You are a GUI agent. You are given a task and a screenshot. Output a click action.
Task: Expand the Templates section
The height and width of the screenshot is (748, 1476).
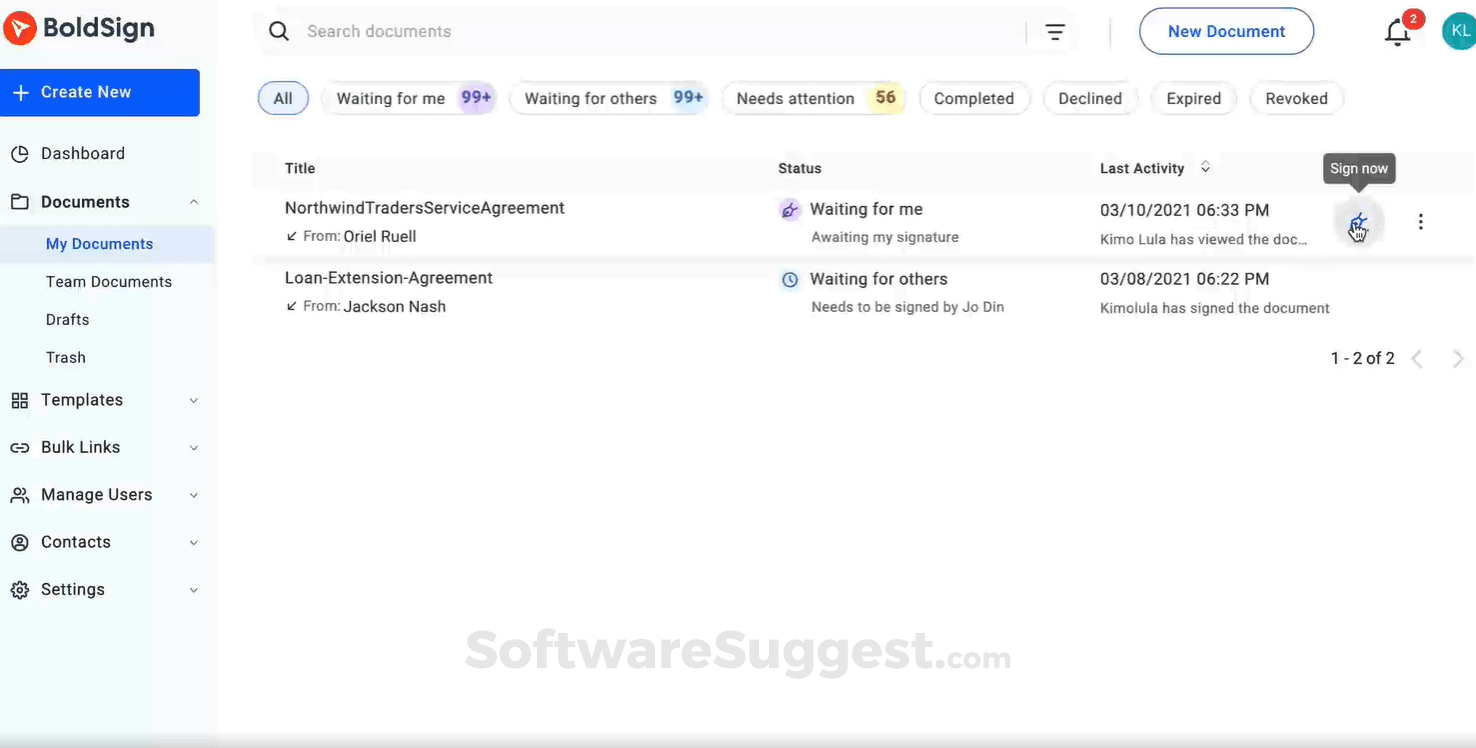(194, 400)
